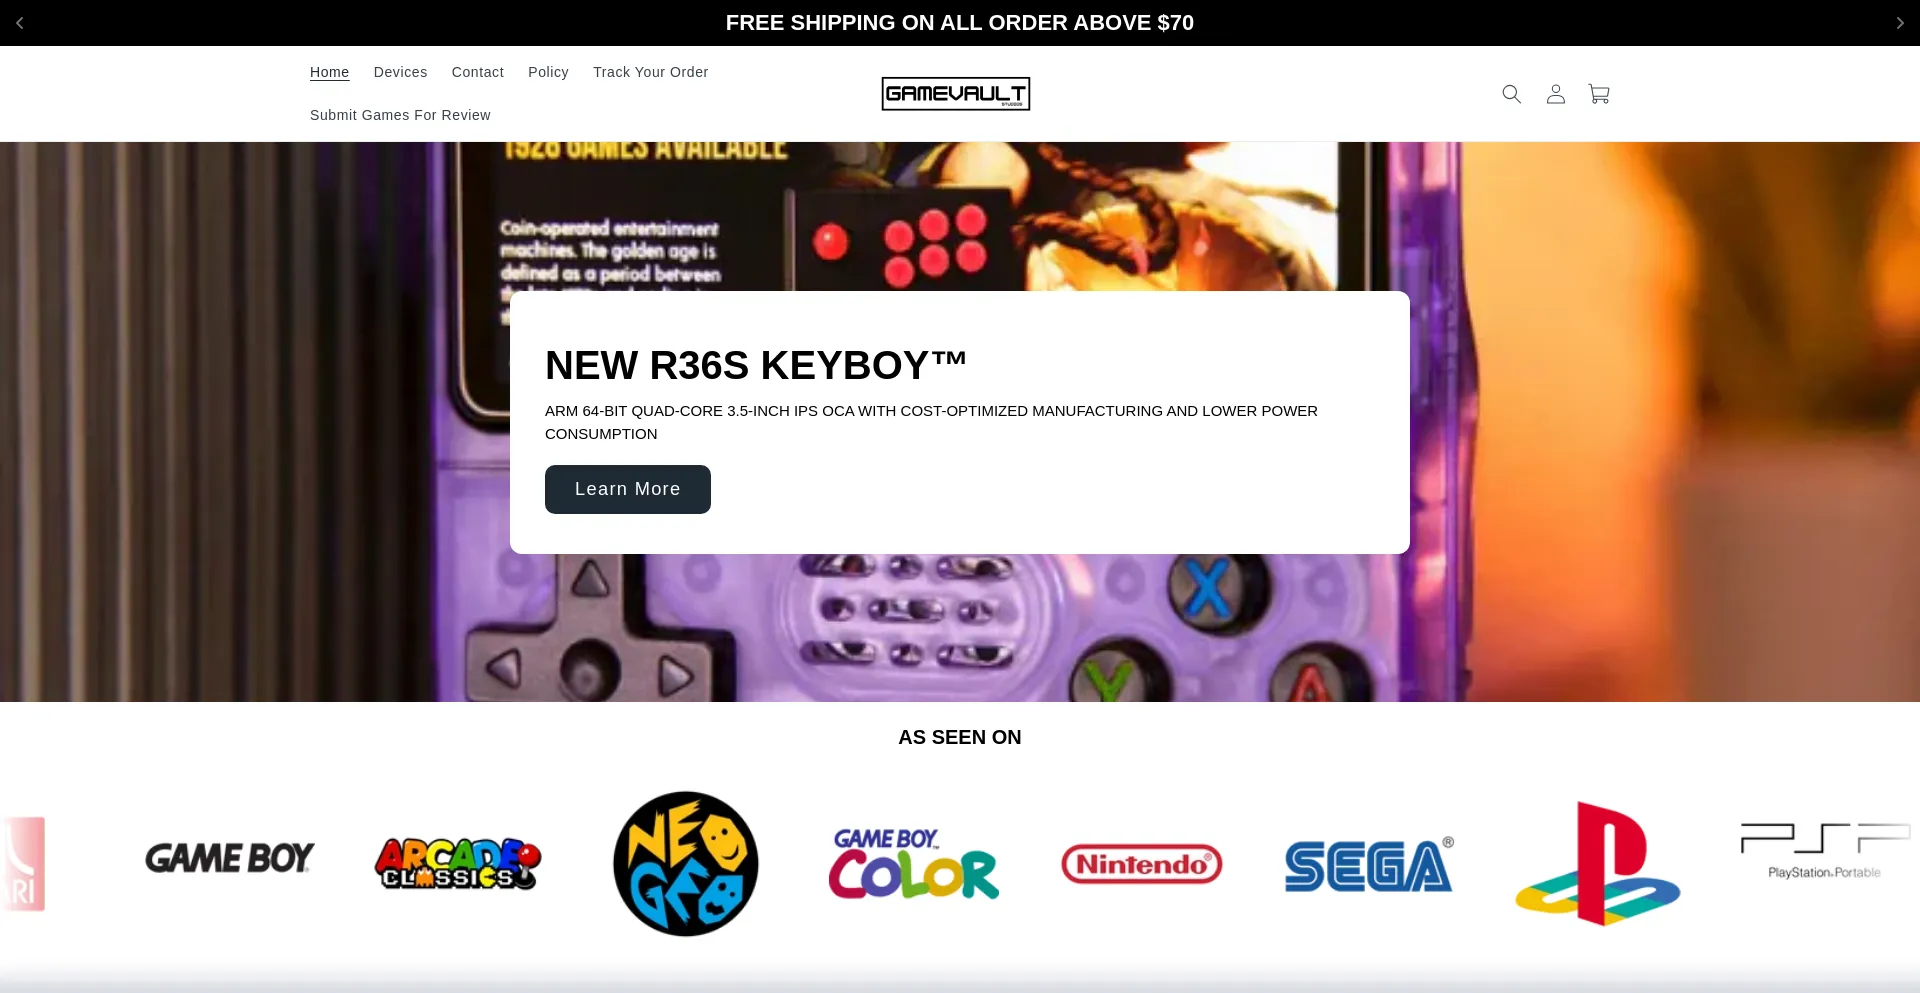Click the Nintendo logo
Image resolution: width=1920 pixels, height=993 pixels.
point(1142,864)
